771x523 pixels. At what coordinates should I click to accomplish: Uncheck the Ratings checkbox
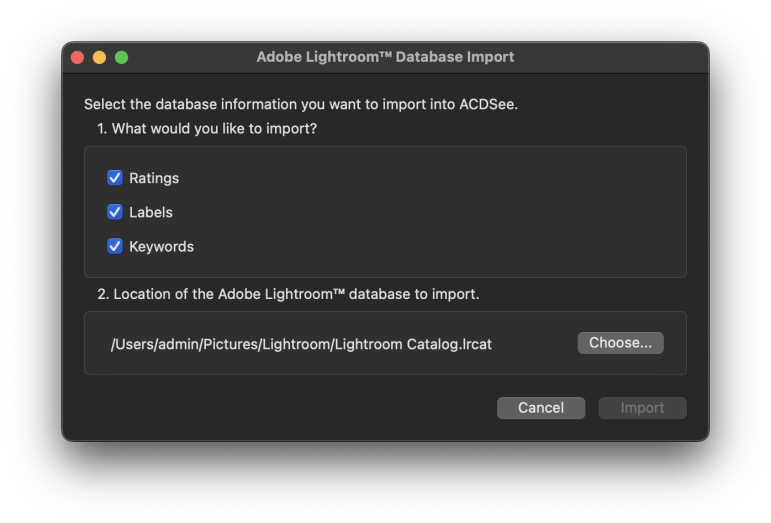(x=115, y=178)
